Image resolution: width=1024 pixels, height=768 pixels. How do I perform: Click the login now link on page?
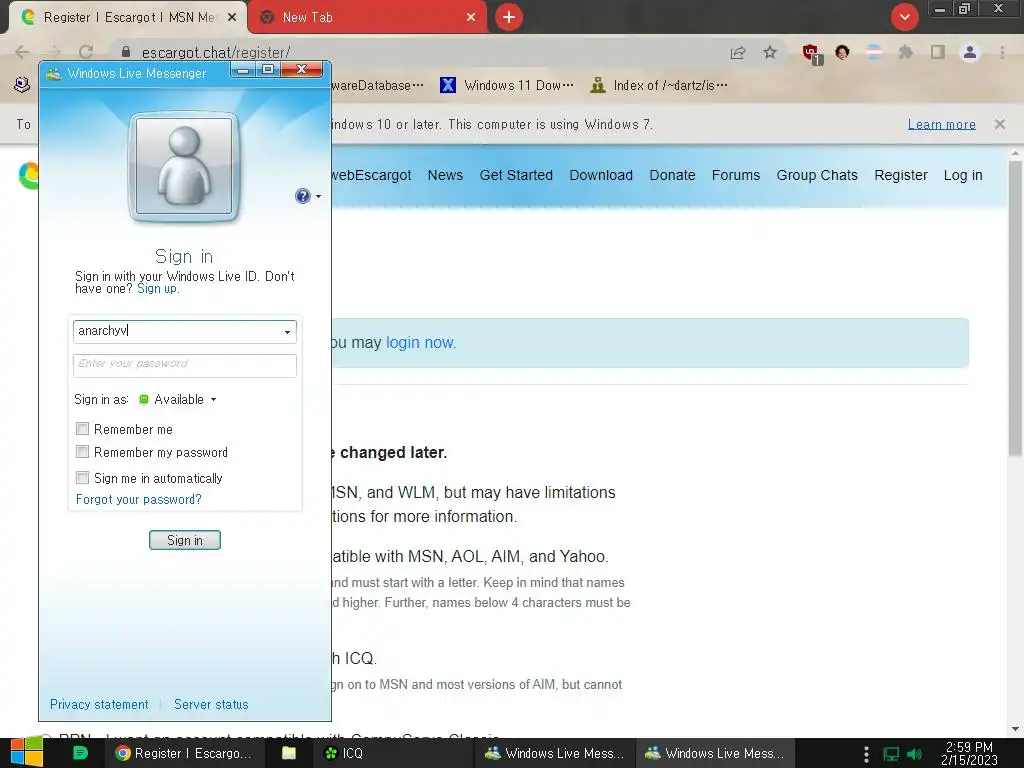(420, 343)
